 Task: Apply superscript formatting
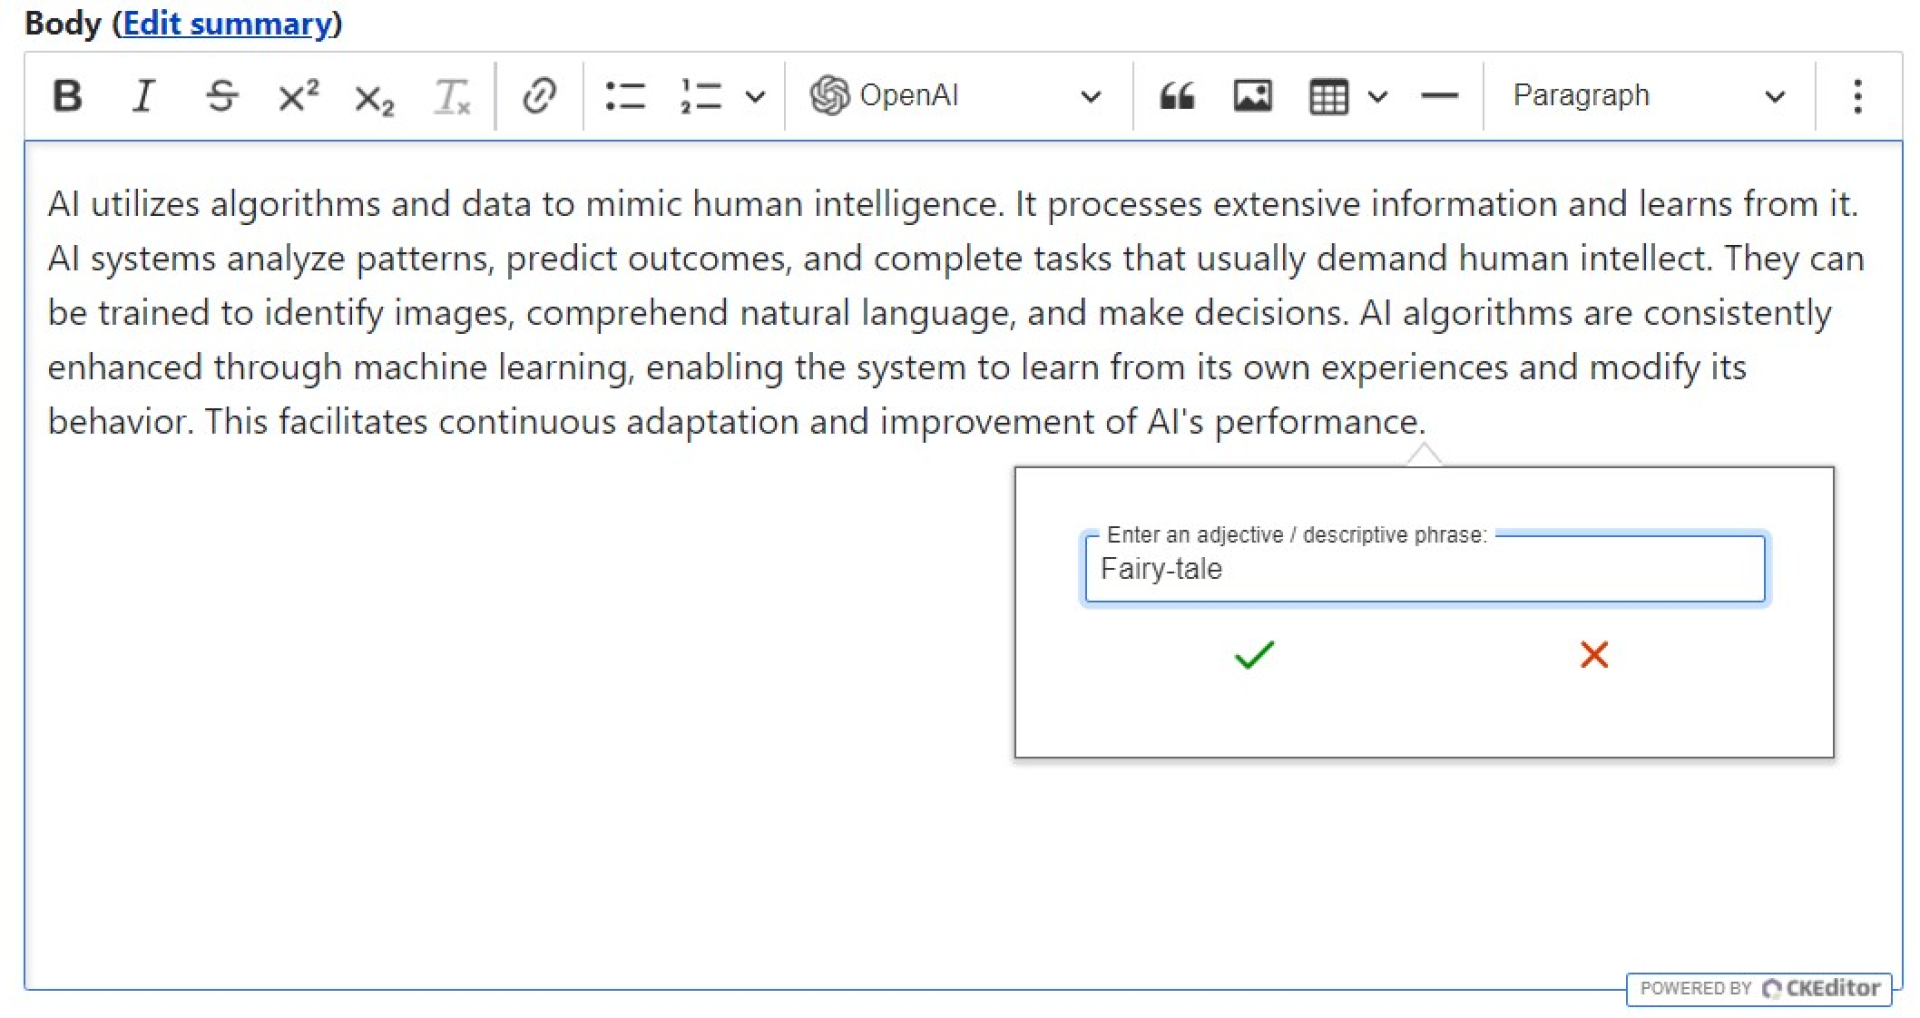(x=298, y=96)
